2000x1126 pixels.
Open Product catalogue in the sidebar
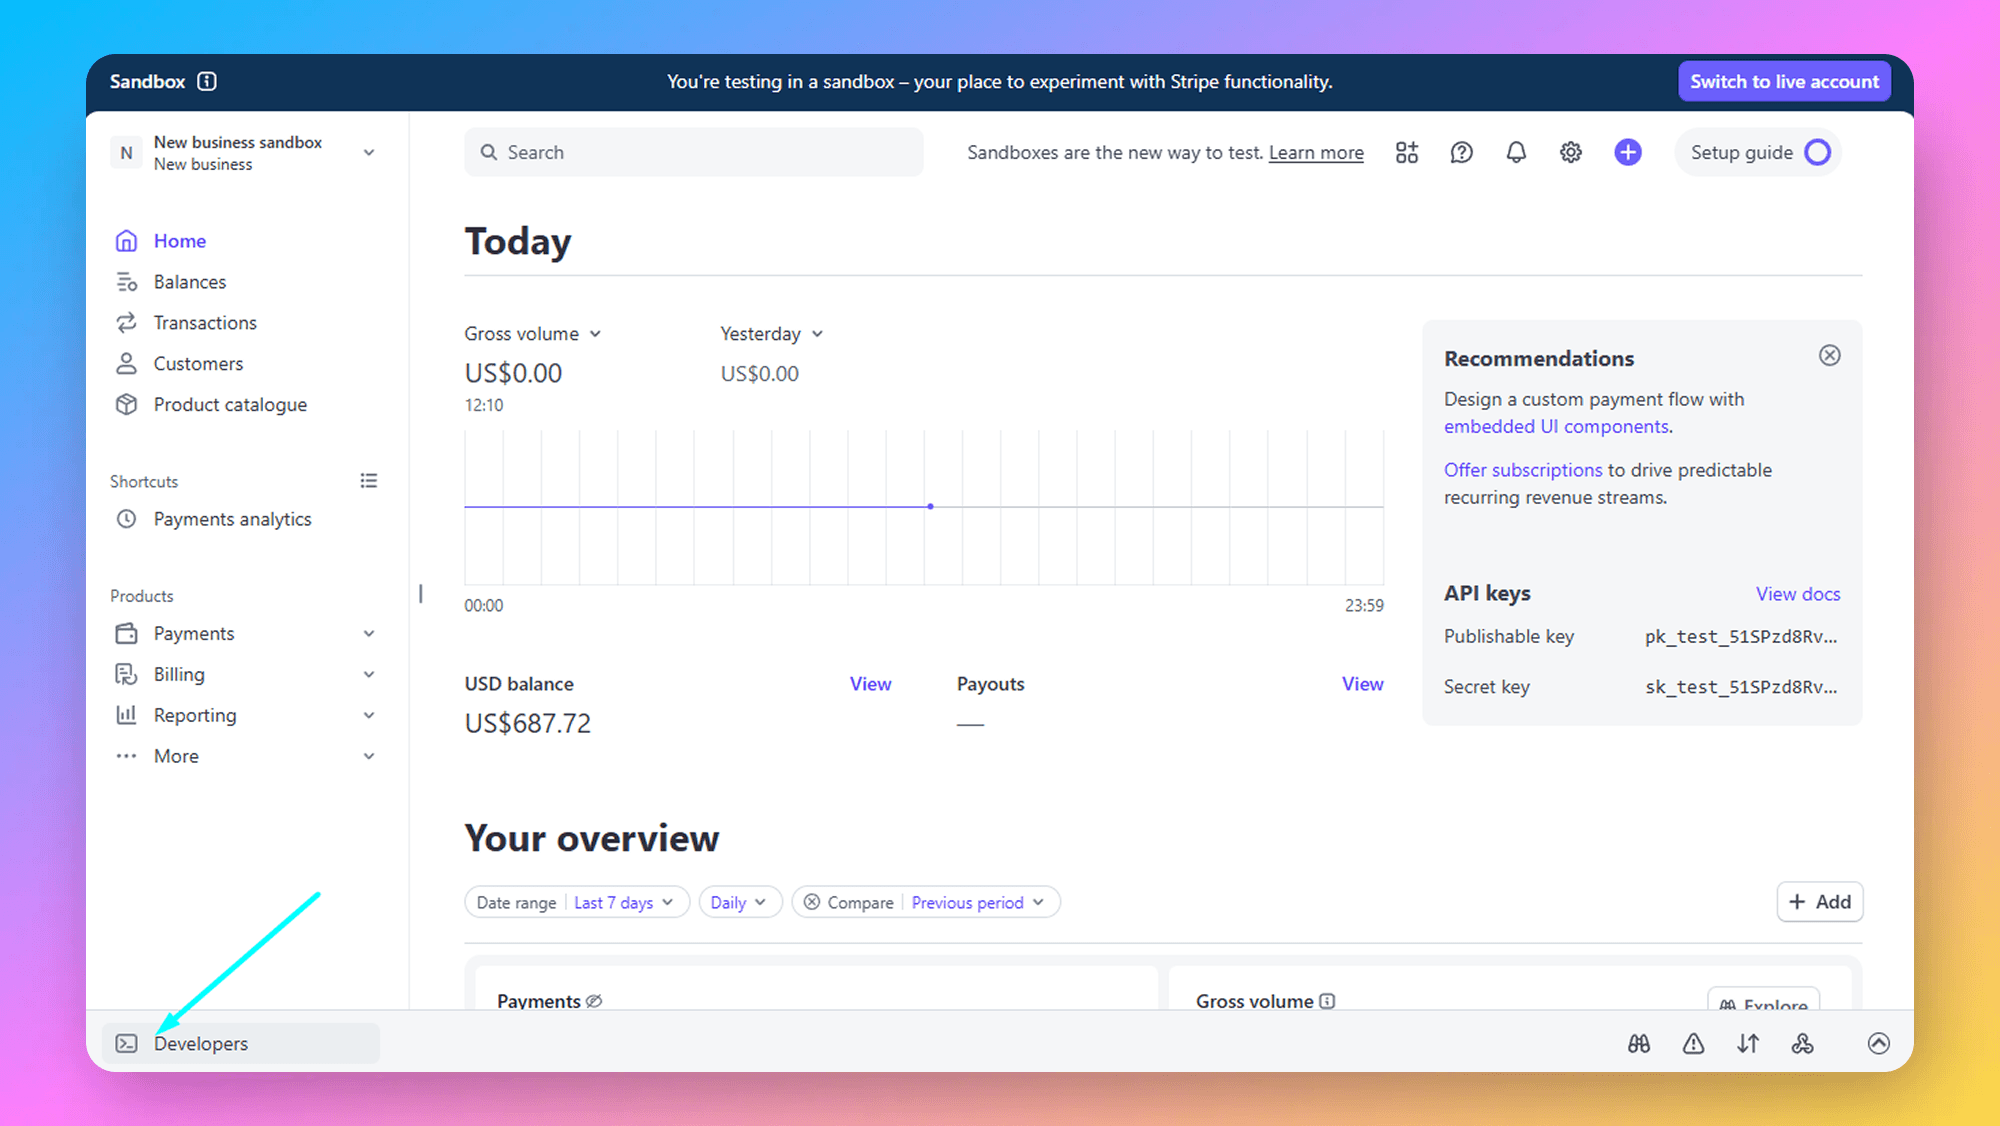(x=230, y=405)
